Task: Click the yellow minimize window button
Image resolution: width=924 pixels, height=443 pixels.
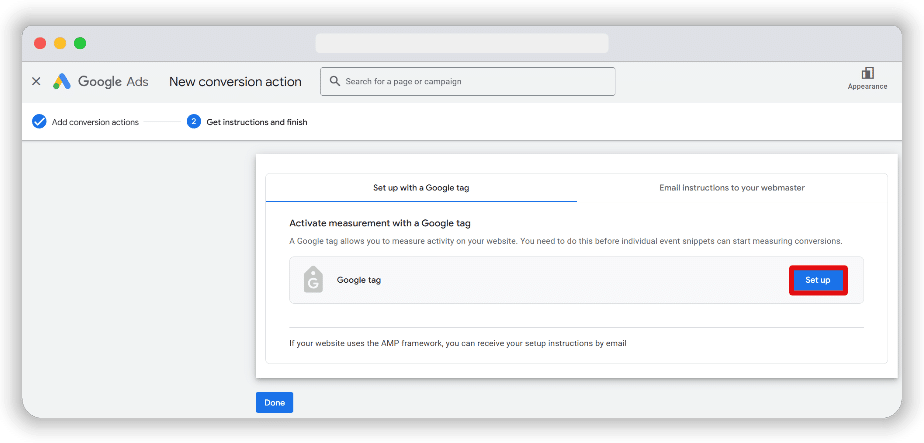Action: click(x=60, y=43)
